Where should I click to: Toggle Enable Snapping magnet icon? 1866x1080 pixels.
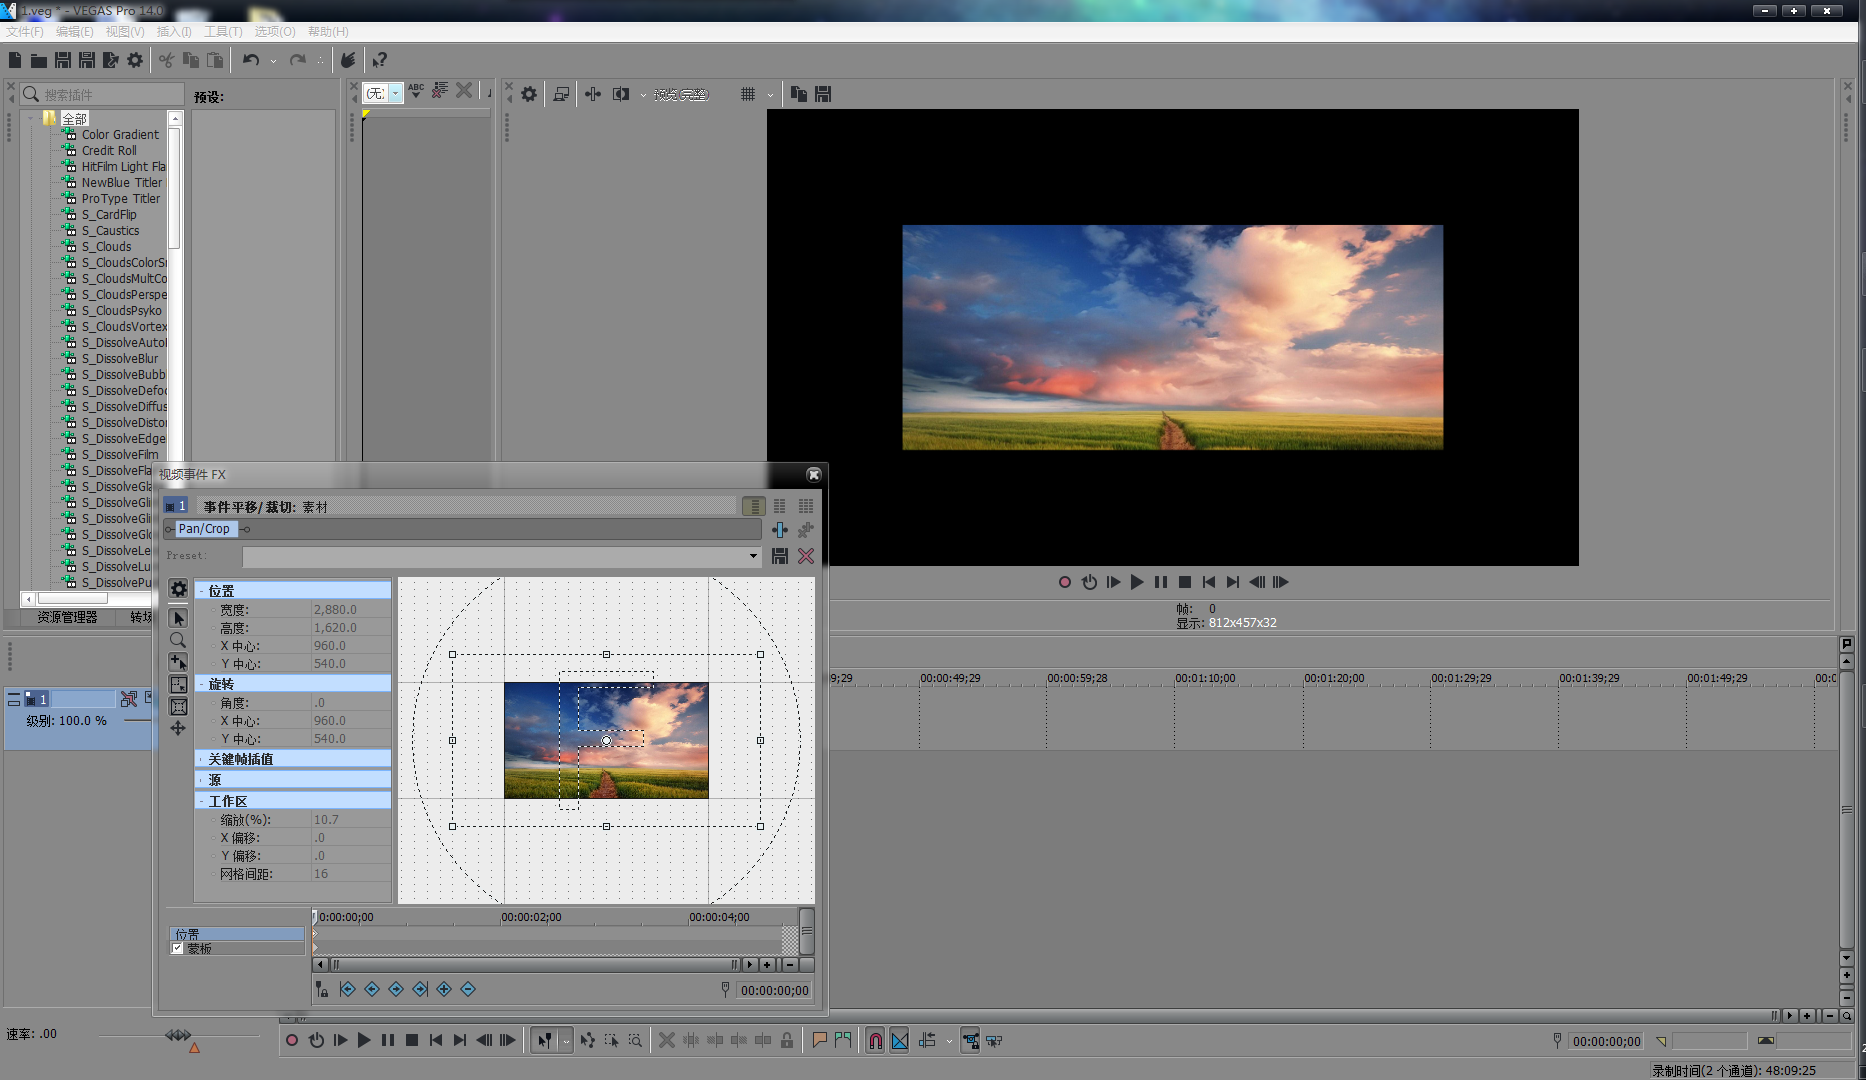875,1041
